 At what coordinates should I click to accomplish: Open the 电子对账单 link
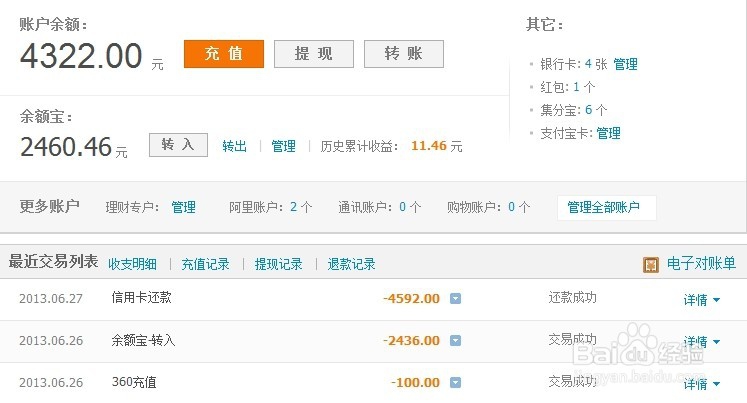701,263
